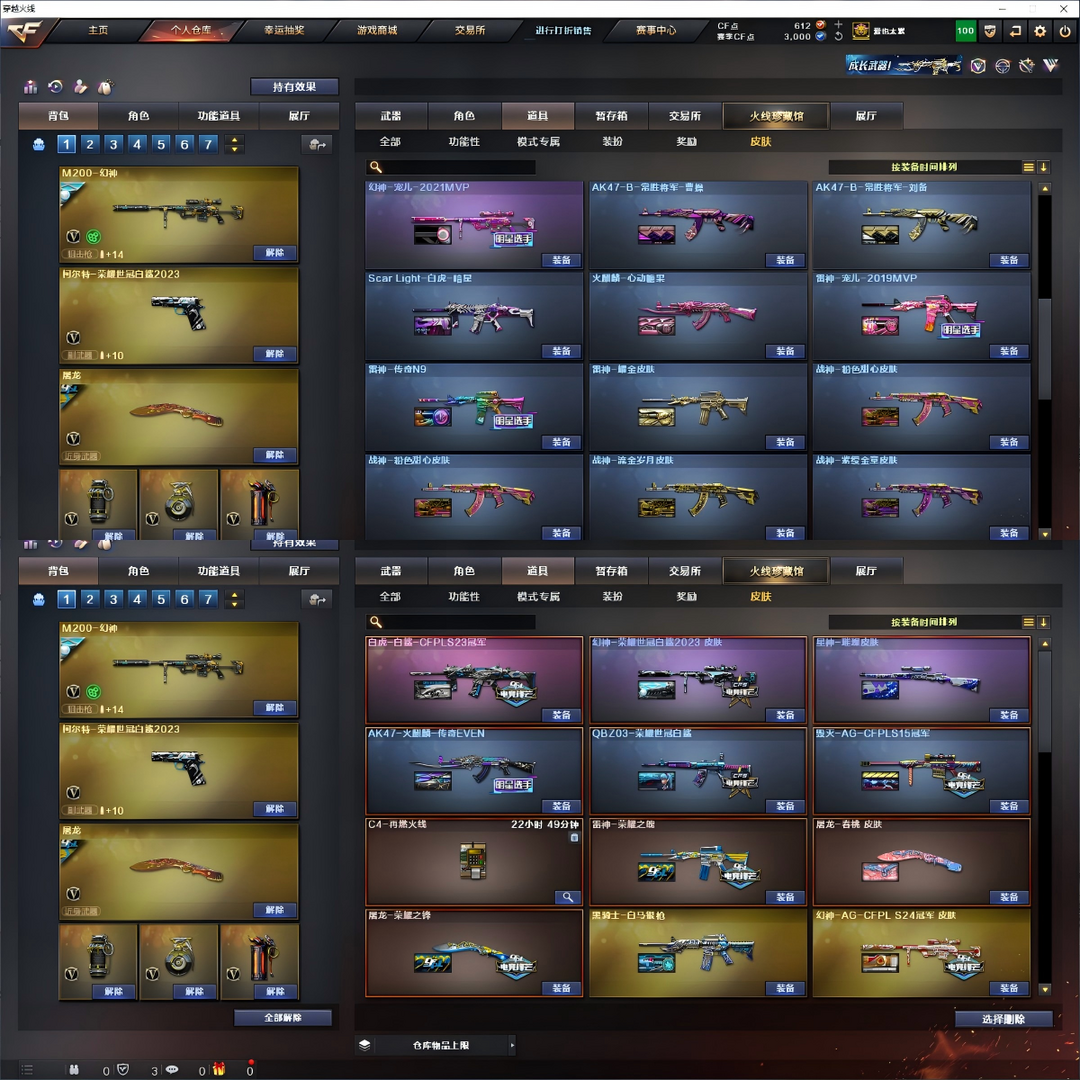Viewport: 1080px width, 1080px height.
Task: Click the 全部解除 button
Action: coord(282,1017)
